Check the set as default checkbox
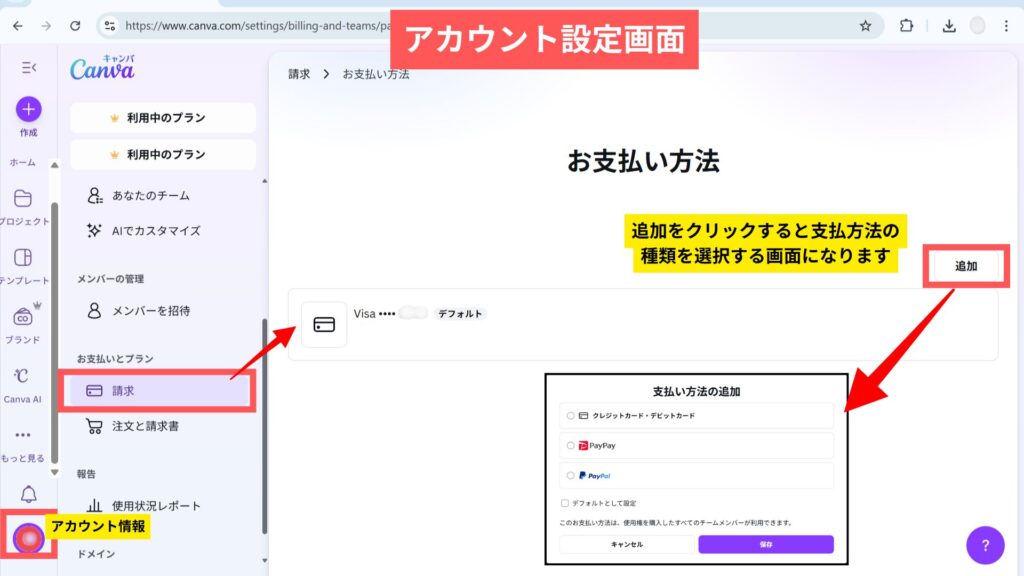The image size is (1024, 576). (x=565, y=503)
